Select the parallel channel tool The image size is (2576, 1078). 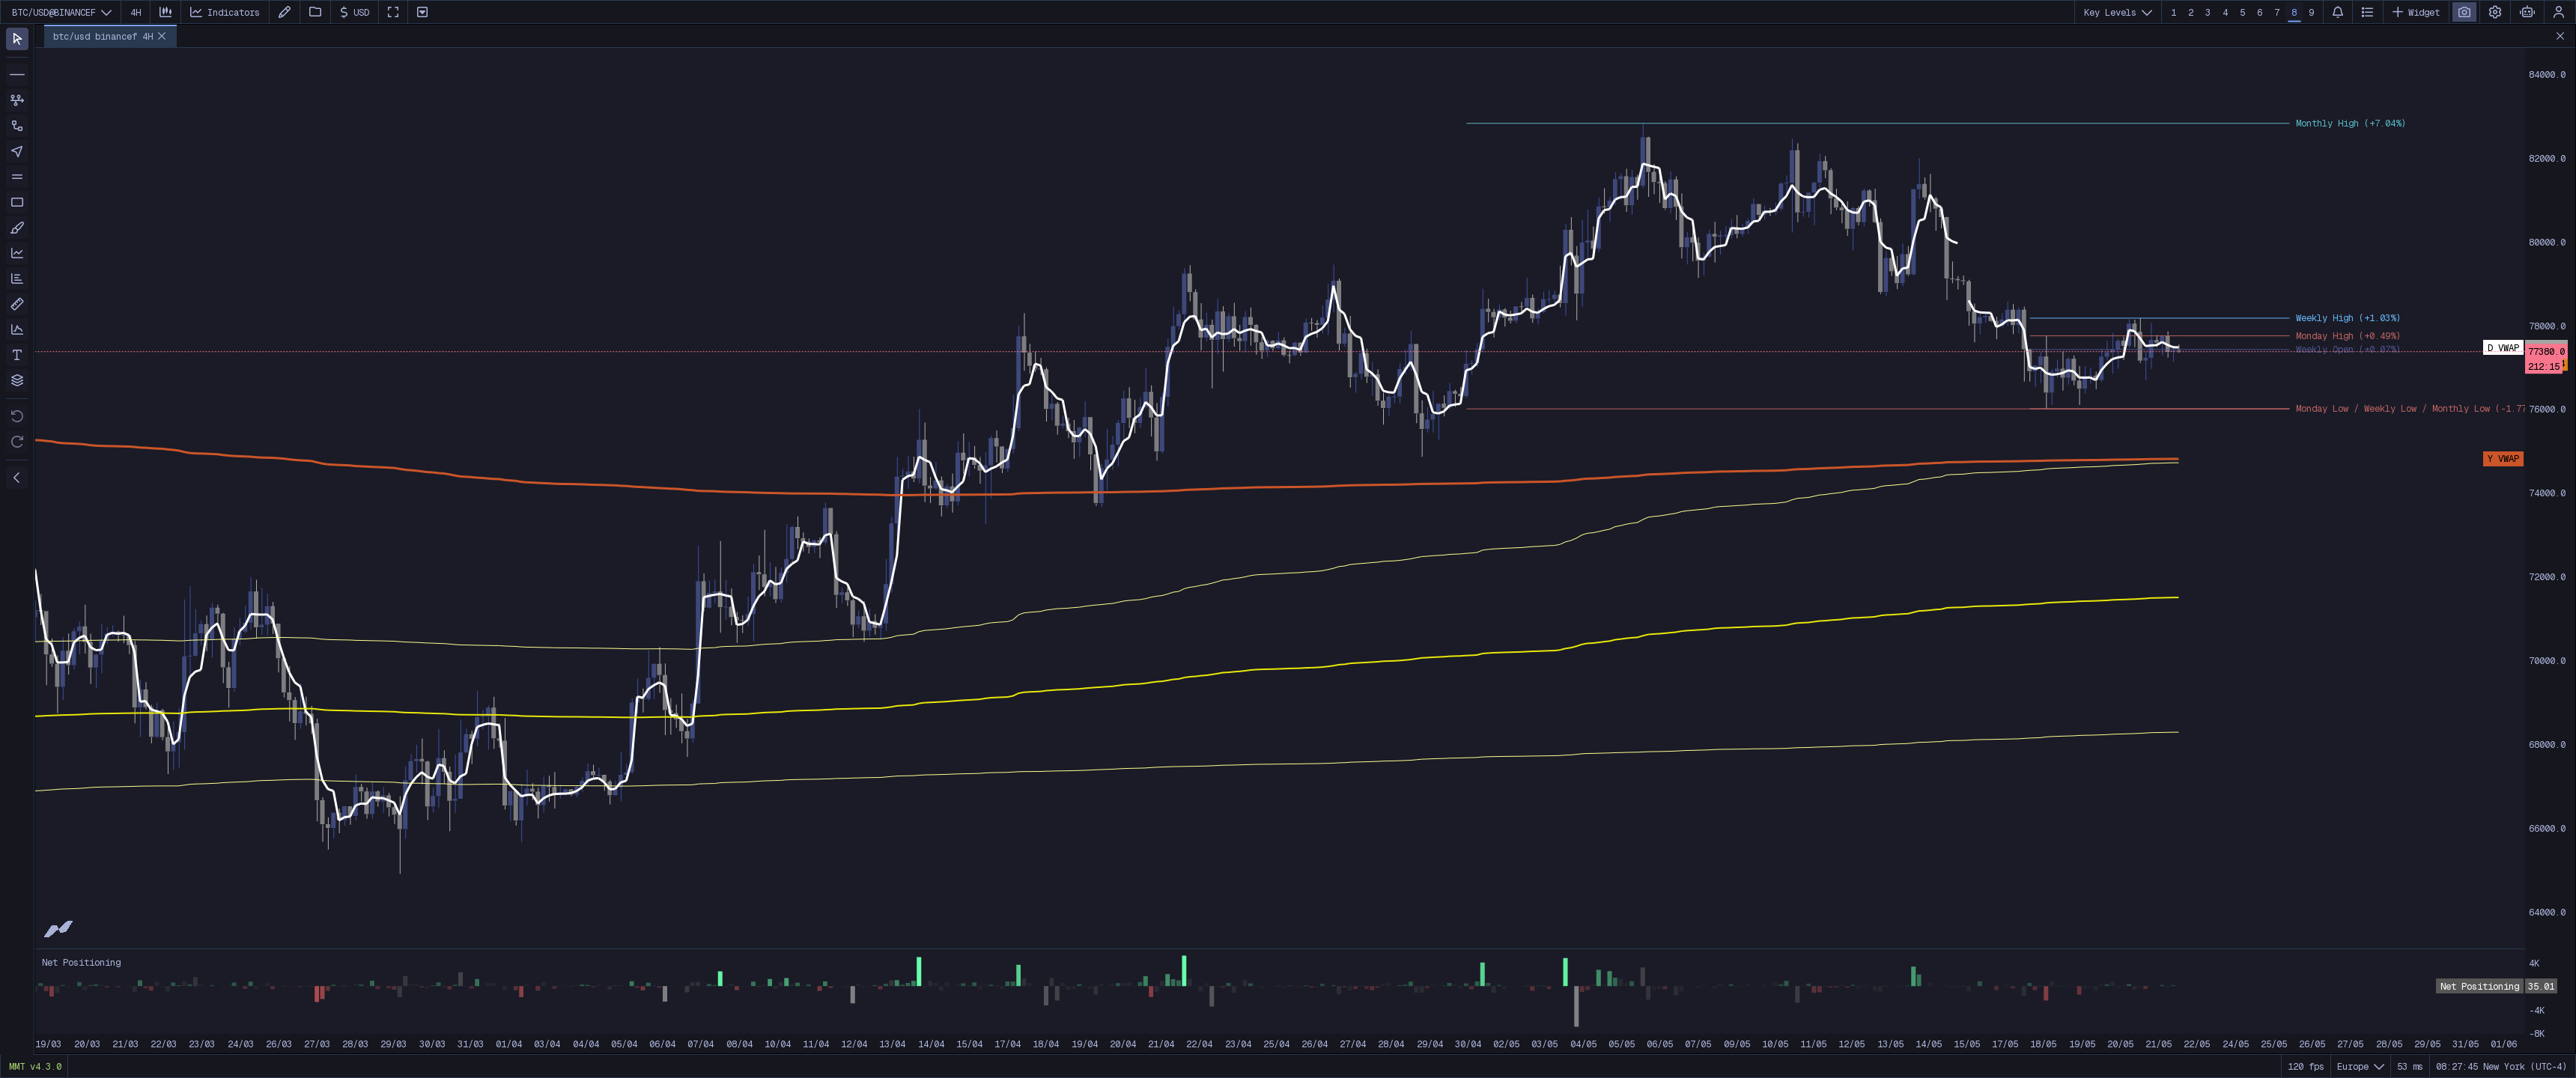pos(17,177)
